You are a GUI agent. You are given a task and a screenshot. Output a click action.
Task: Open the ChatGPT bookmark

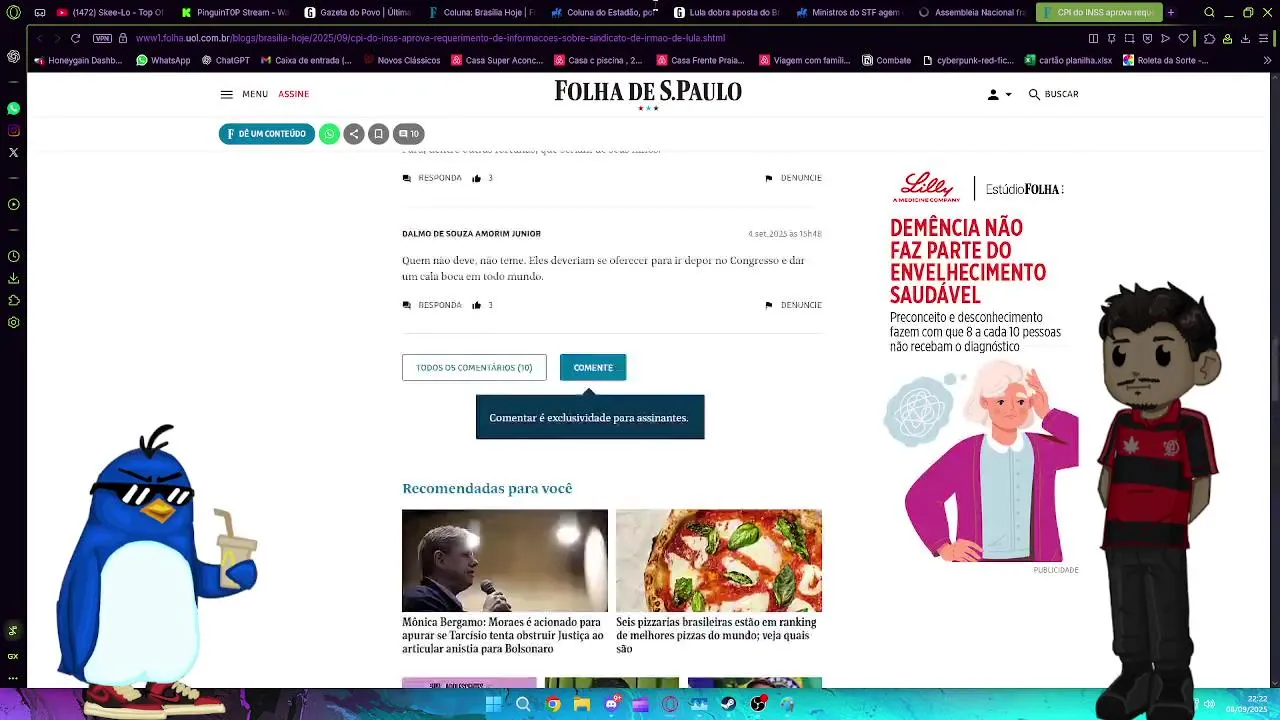pyautogui.click(x=226, y=60)
